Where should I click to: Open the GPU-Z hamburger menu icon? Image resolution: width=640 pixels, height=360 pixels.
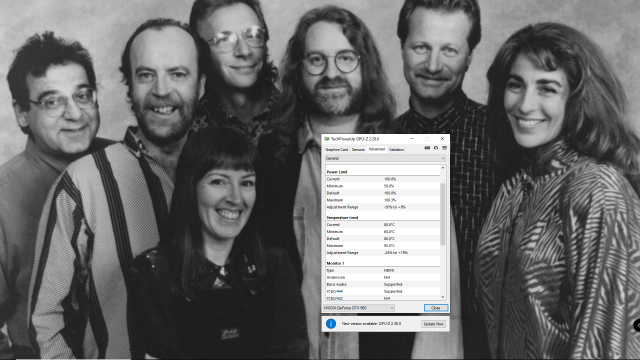point(444,148)
